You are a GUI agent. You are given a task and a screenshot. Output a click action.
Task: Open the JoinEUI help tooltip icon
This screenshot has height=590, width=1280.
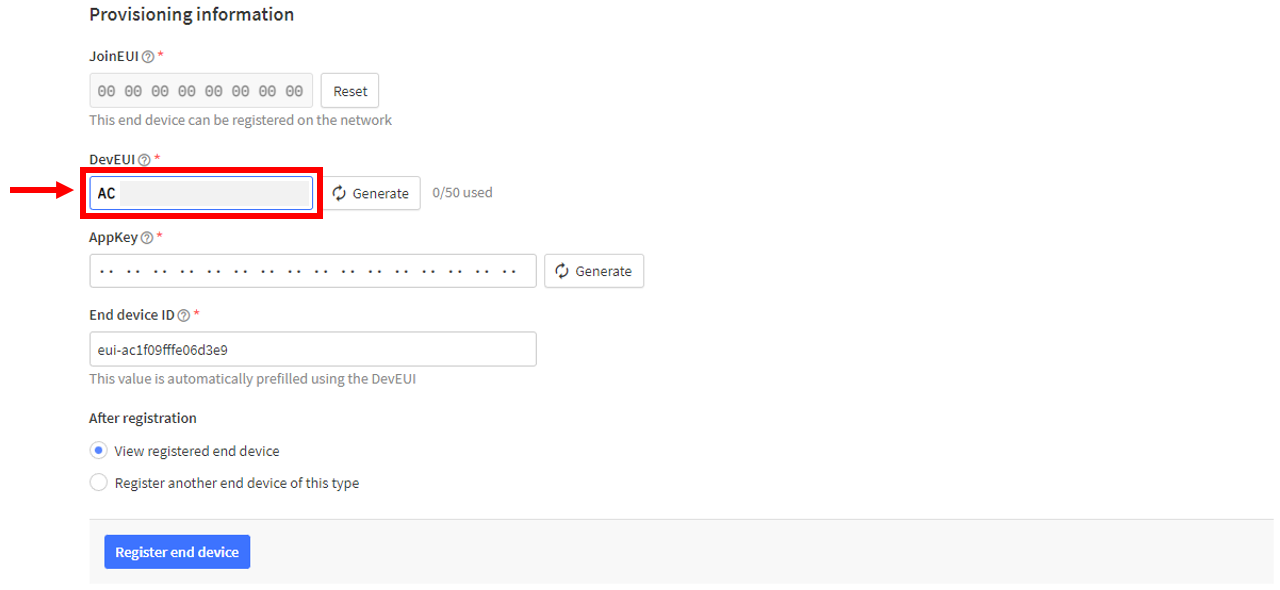148,56
